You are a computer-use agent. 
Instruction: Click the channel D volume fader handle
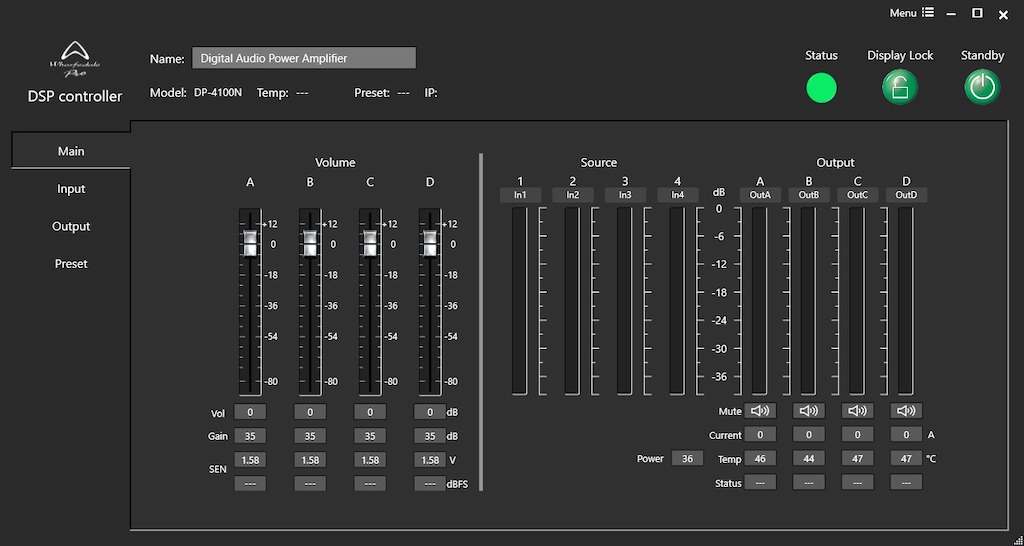click(x=430, y=242)
